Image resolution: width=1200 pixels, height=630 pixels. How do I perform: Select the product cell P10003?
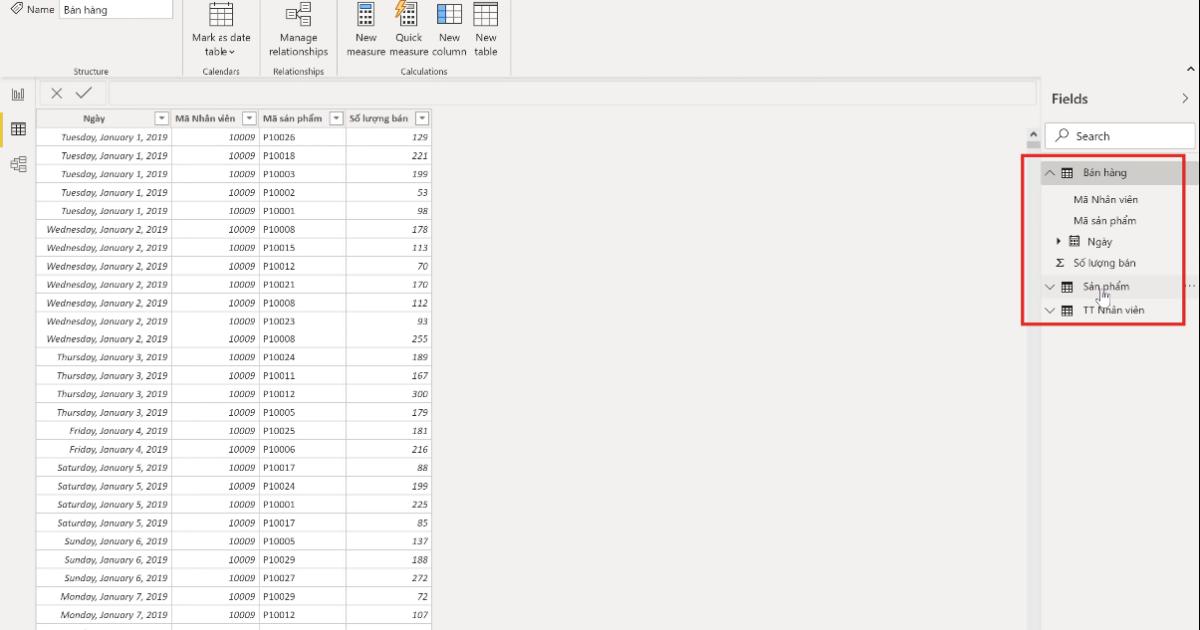pos(303,174)
